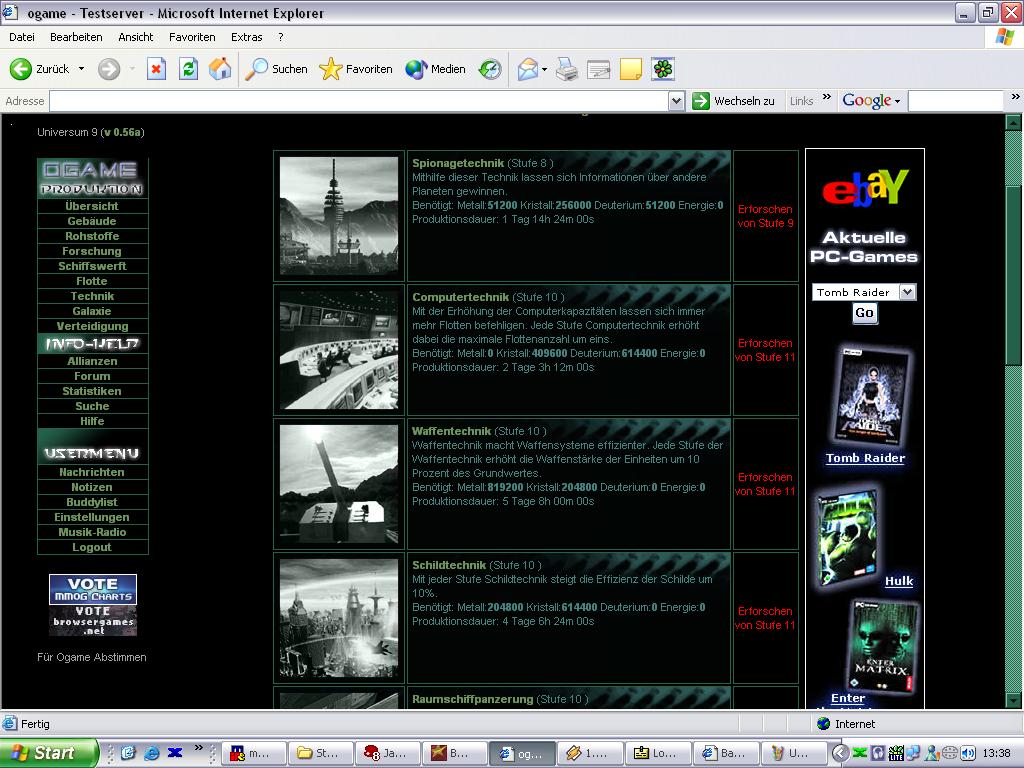
Task: Click scrollbar down arrow of page
Action: click(1014, 700)
